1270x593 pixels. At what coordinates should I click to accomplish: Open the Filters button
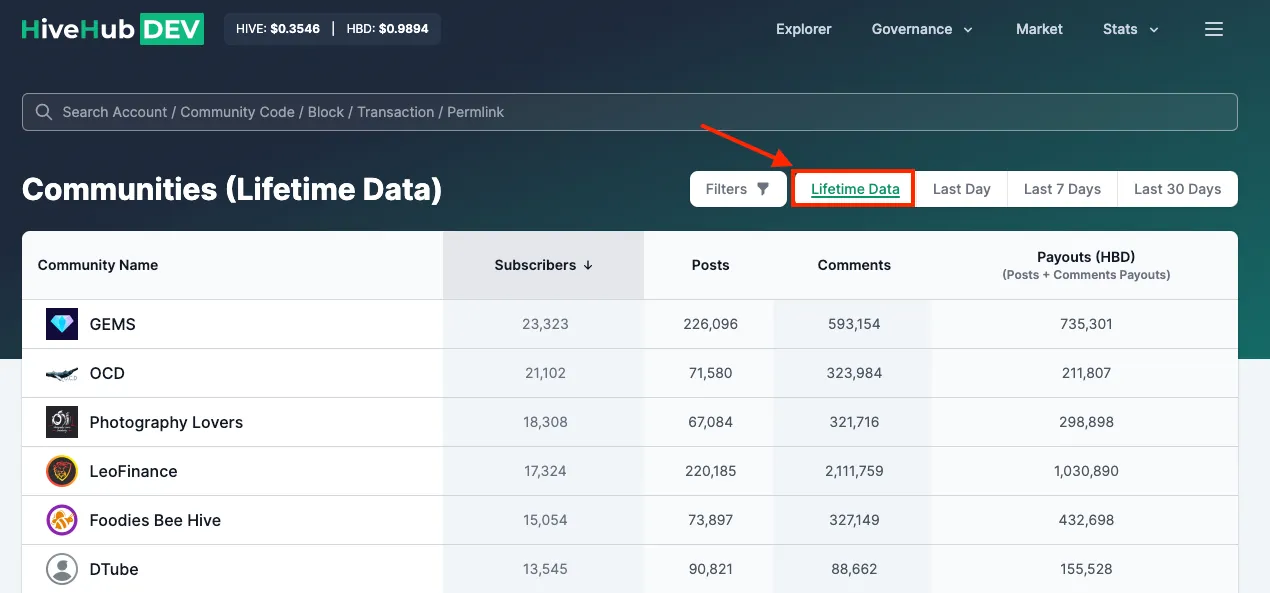pos(738,189)
